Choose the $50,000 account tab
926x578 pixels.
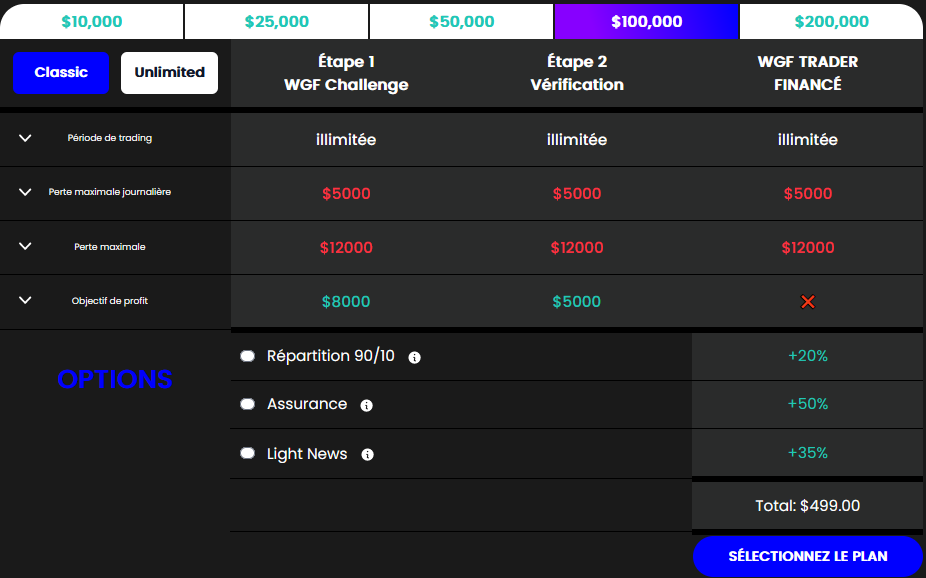(461, 21)
